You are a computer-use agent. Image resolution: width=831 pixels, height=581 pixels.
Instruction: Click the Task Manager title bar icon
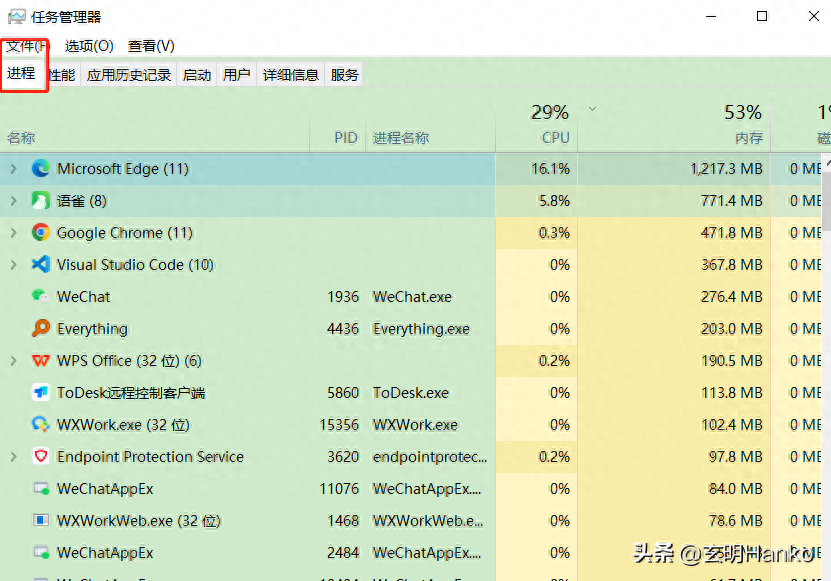coord(16,17)
